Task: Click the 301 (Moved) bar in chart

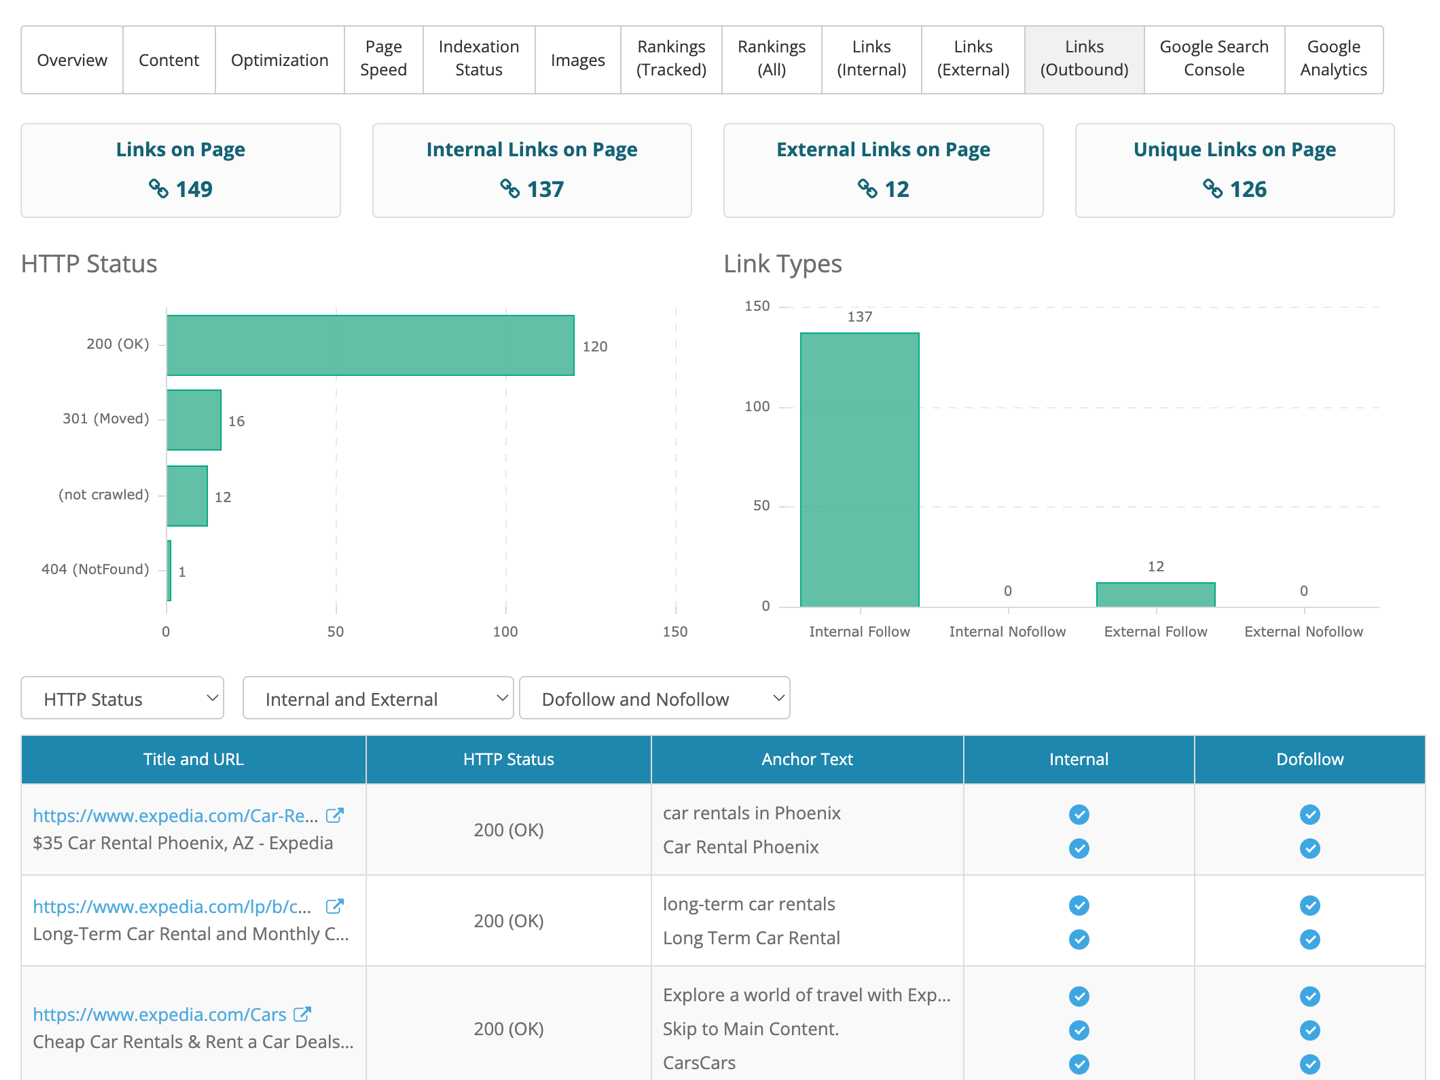Action: [x=194, y=420]
